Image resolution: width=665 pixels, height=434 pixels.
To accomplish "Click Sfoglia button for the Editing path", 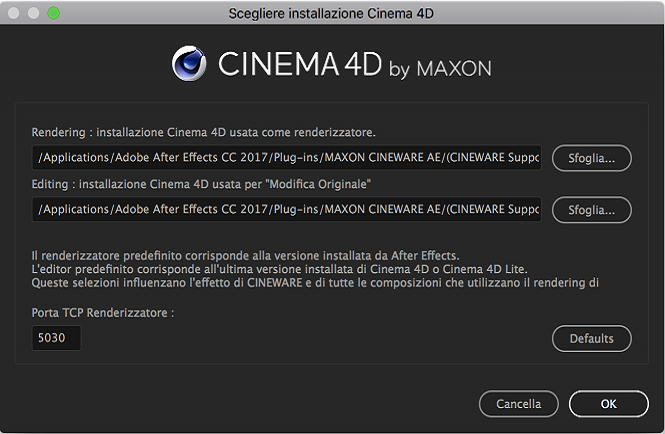I will (591, 210).
